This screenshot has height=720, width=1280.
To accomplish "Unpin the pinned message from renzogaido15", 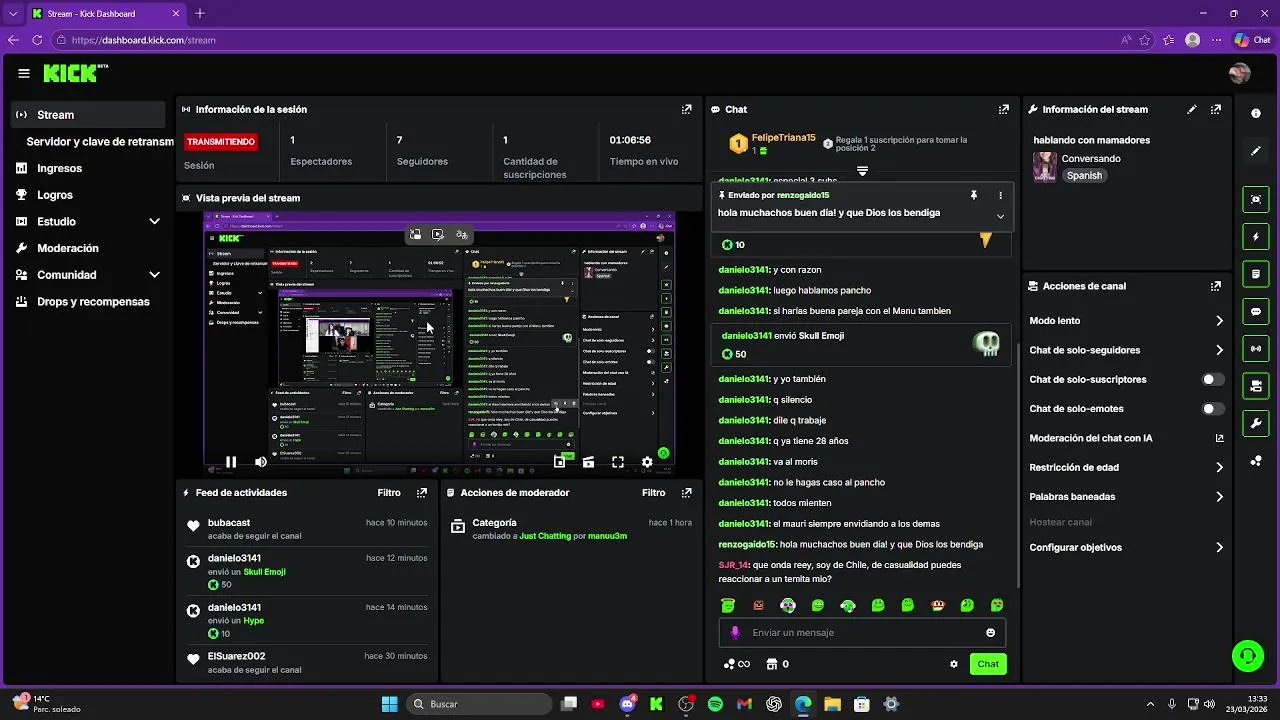I will click(973, 195).
